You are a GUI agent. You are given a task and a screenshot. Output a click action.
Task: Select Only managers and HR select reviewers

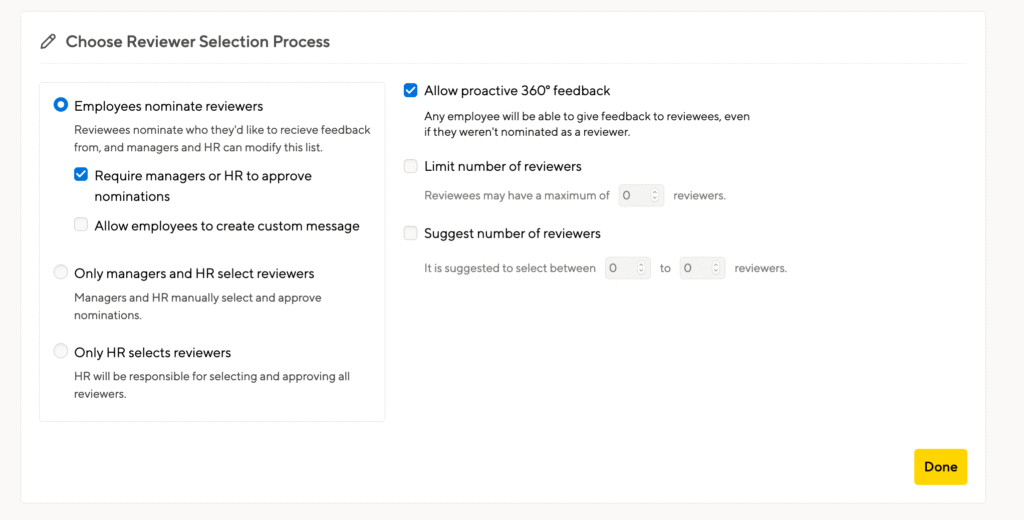(61, 272)
